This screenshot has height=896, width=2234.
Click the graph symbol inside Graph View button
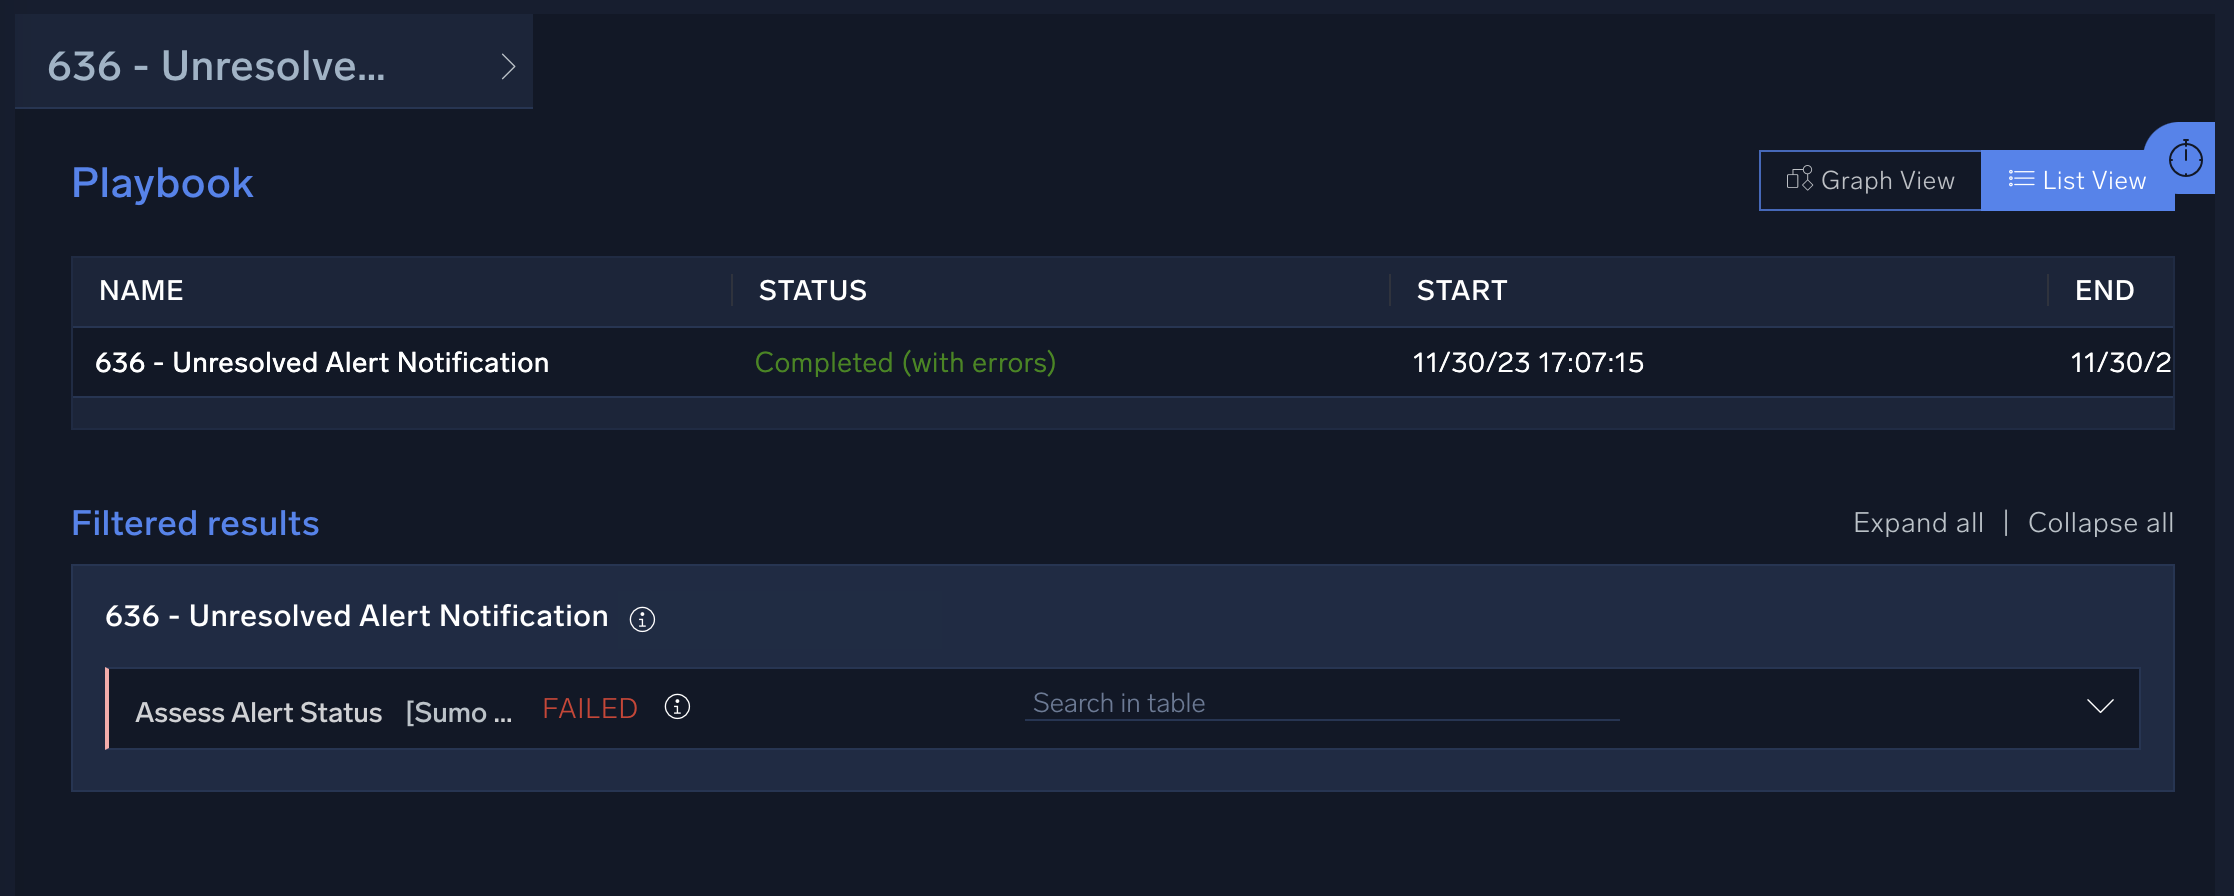point(1800,179)
